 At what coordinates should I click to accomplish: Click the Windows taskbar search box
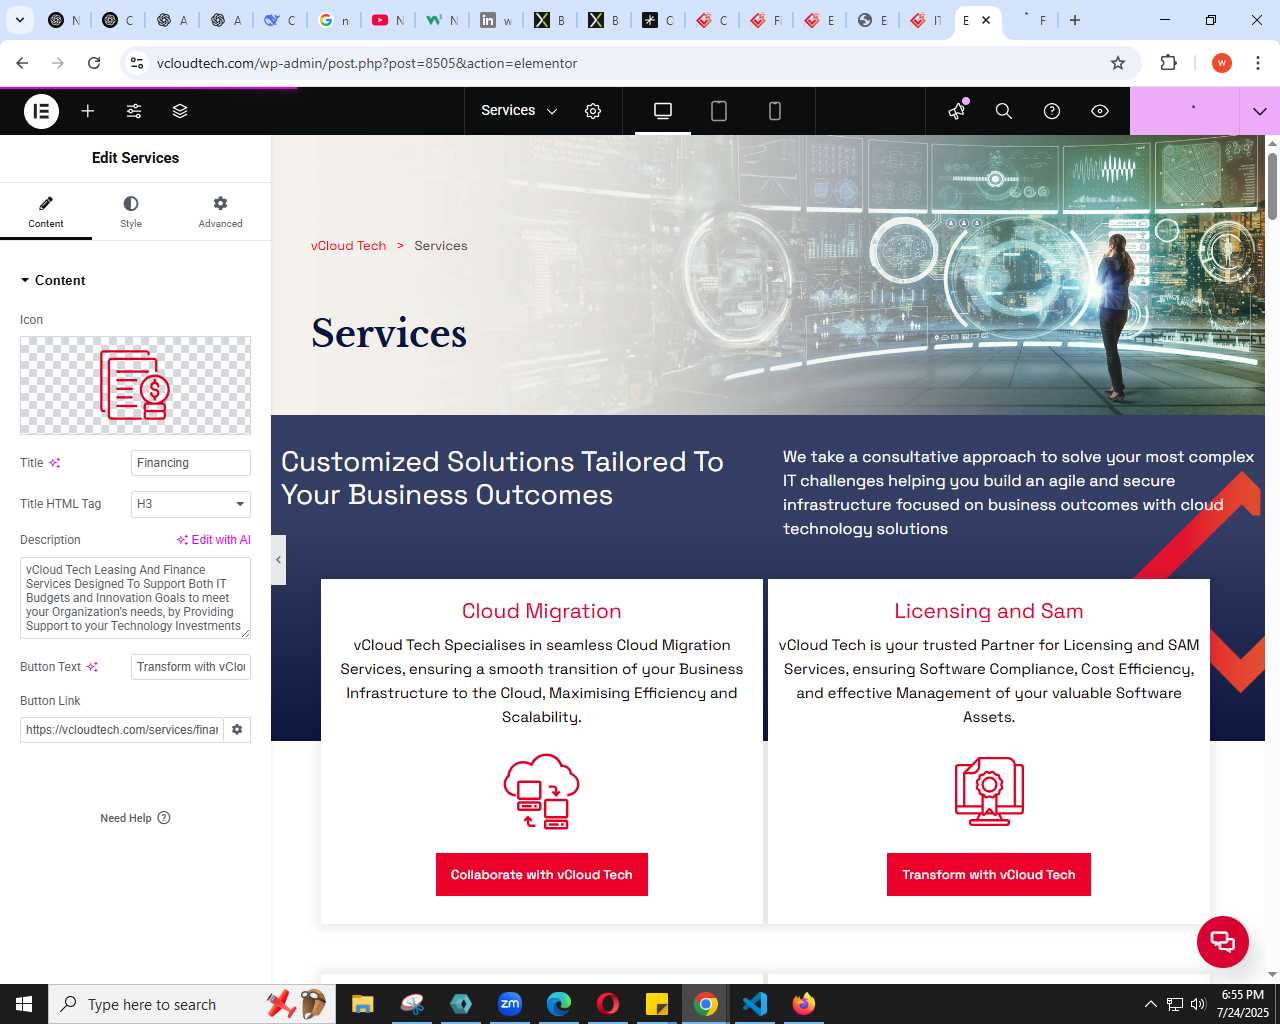tap(190, 1004)
